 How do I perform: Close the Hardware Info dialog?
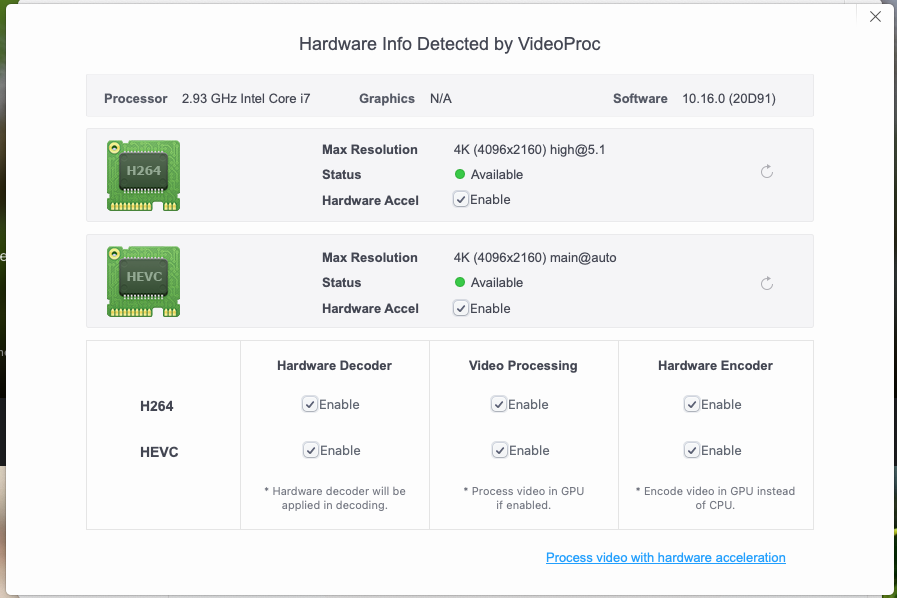click(875, 17)
